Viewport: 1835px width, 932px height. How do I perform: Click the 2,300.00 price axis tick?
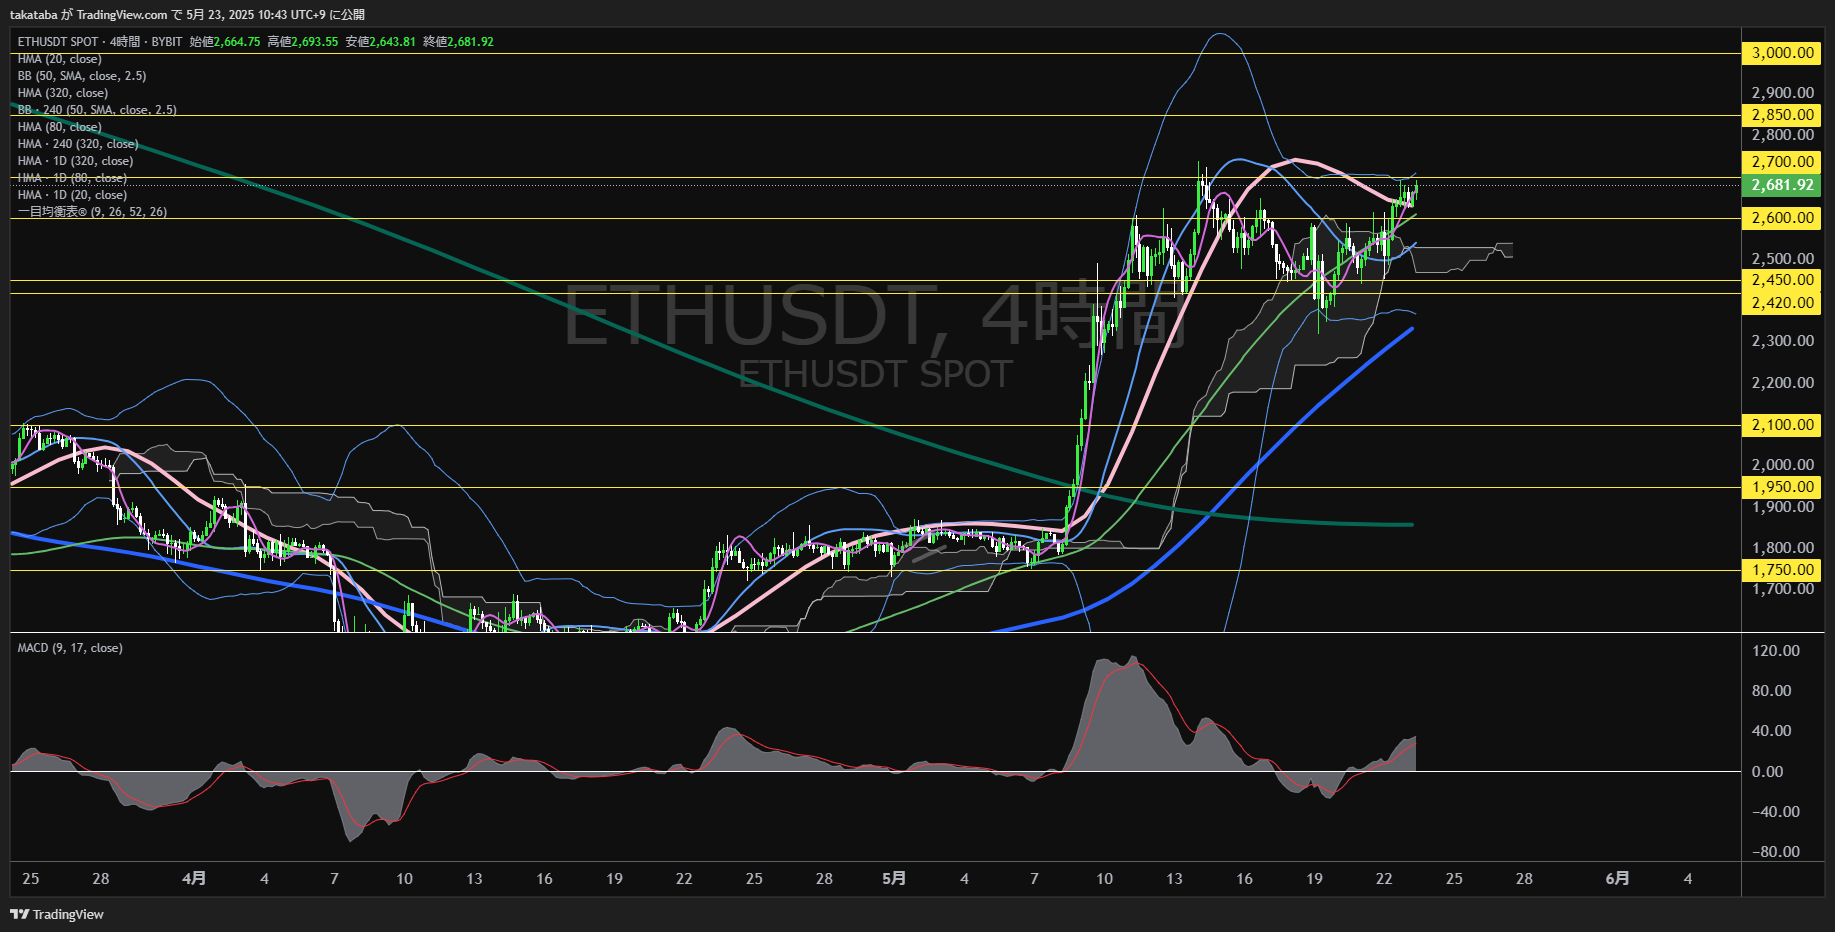tap(1782, 341)
